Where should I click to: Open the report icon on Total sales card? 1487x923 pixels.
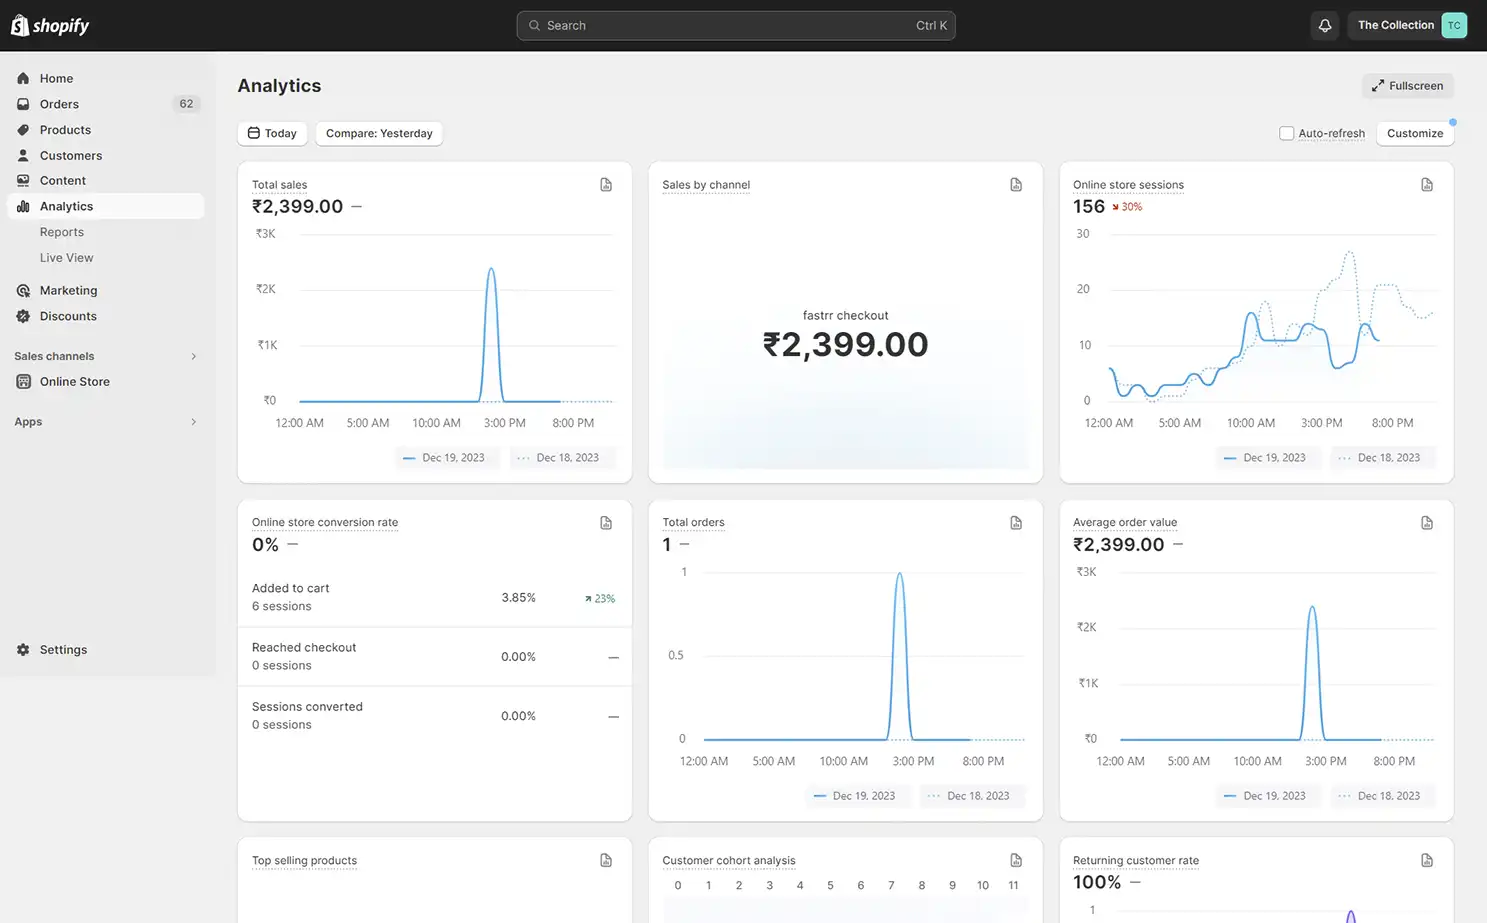click(606, 184)
